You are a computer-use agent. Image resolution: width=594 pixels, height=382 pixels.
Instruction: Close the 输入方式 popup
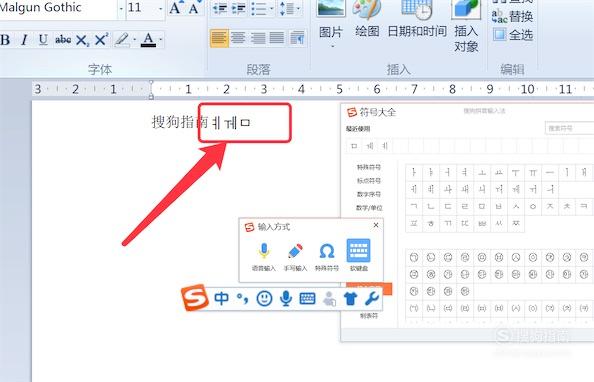coord(376,225)
